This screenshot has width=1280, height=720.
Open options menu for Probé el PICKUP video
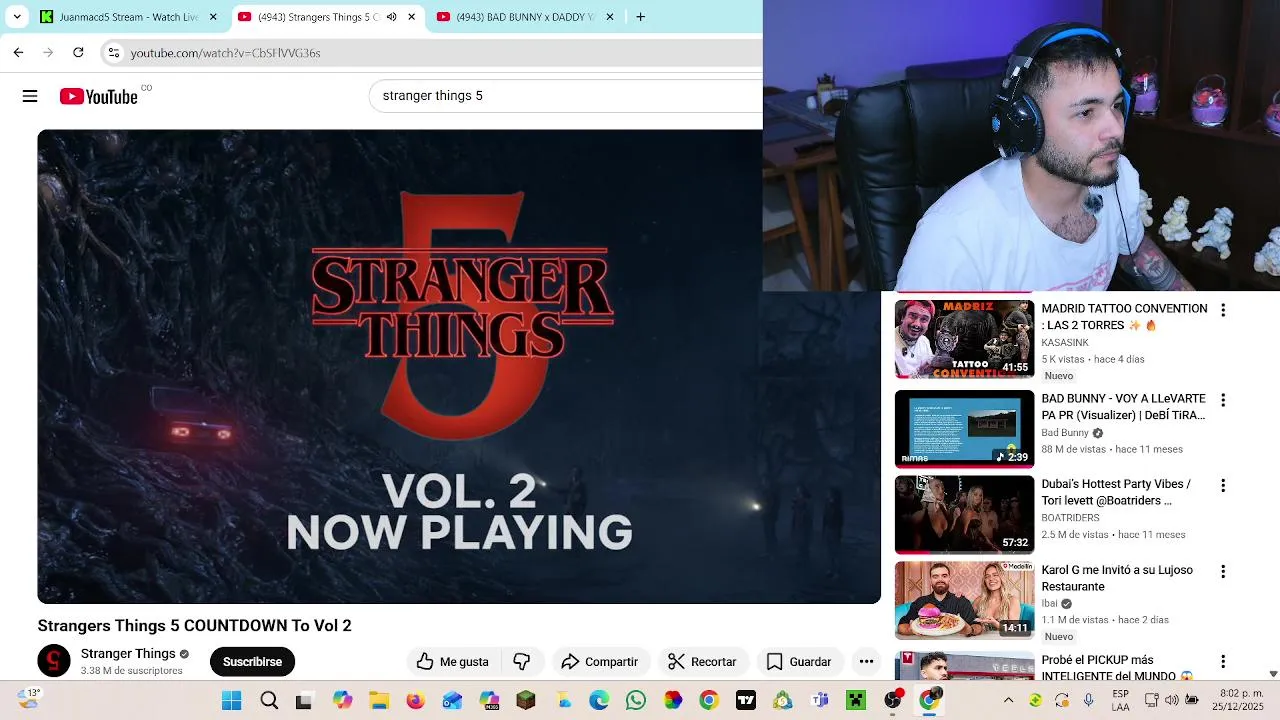1222,661
